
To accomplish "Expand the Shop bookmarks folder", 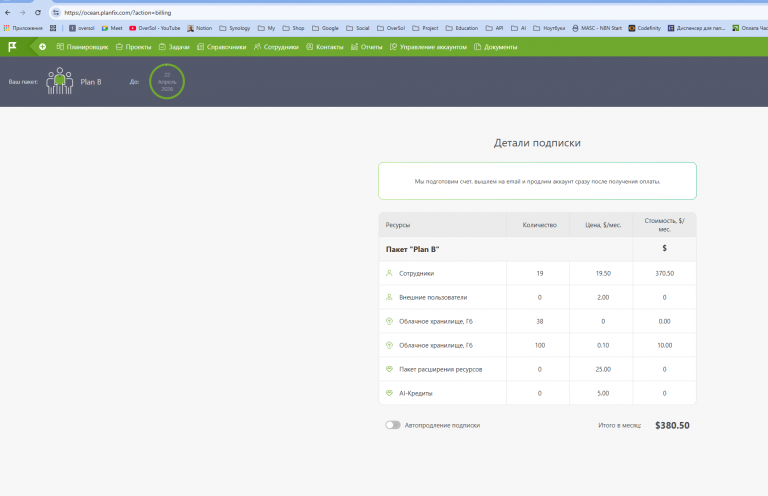I will [x=293, y=28].
